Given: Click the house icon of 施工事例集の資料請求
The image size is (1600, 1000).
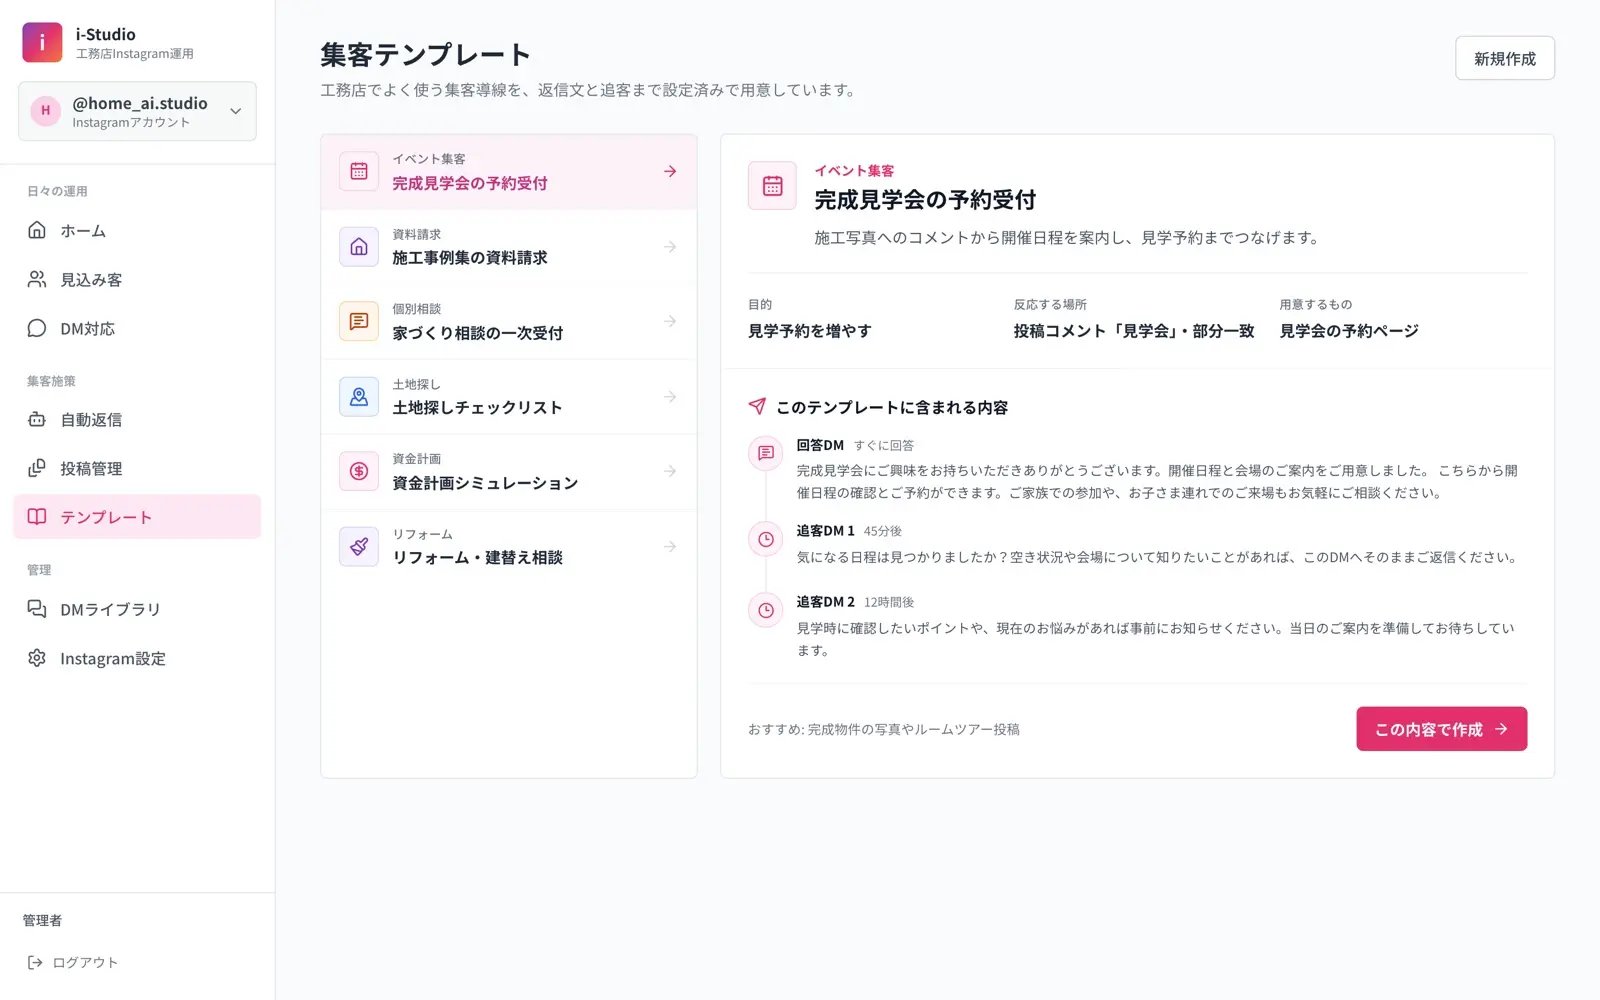Looking at the screenshot, I should pyautogui.click(x=359, y=246).
